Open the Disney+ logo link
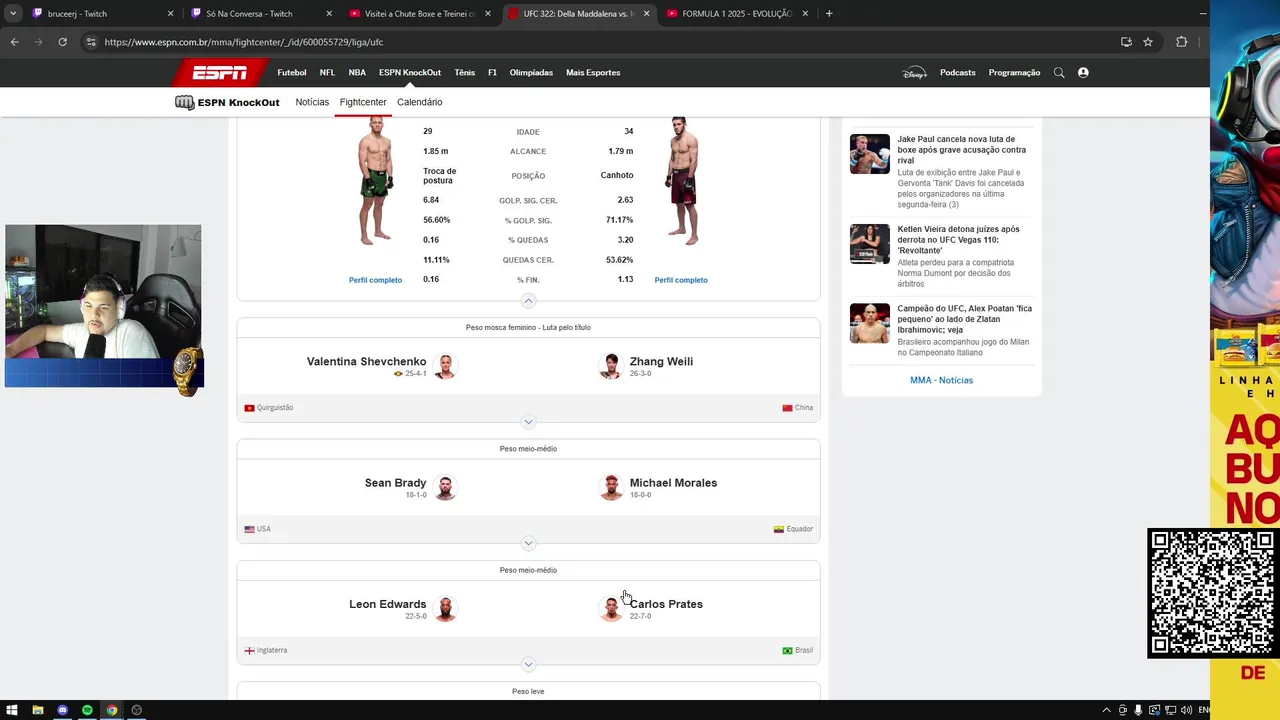This screenshot has height=720, width=1280. click(914, 73)
